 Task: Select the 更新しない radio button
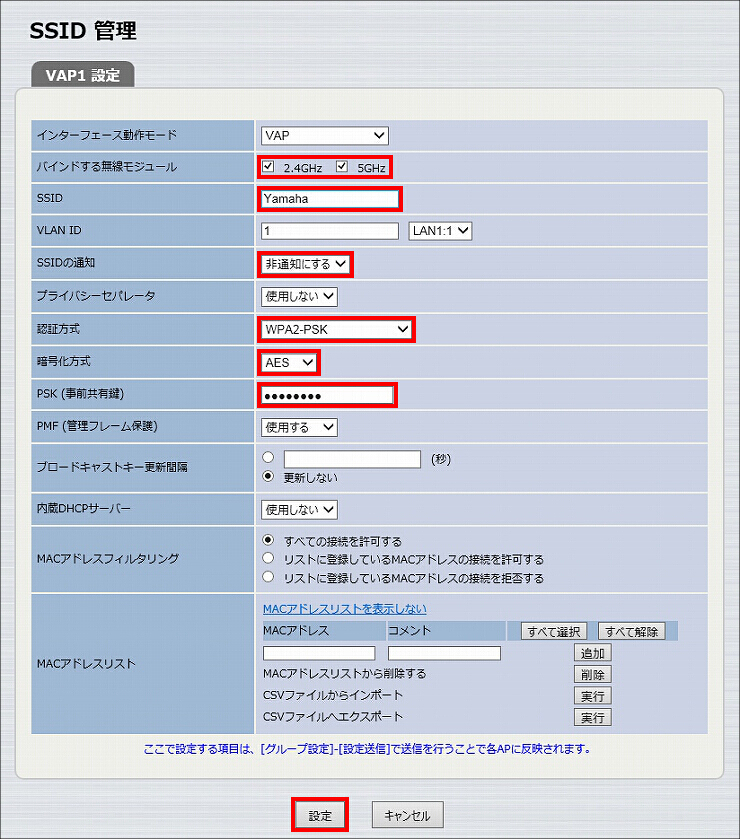click(x=268, y=476)
